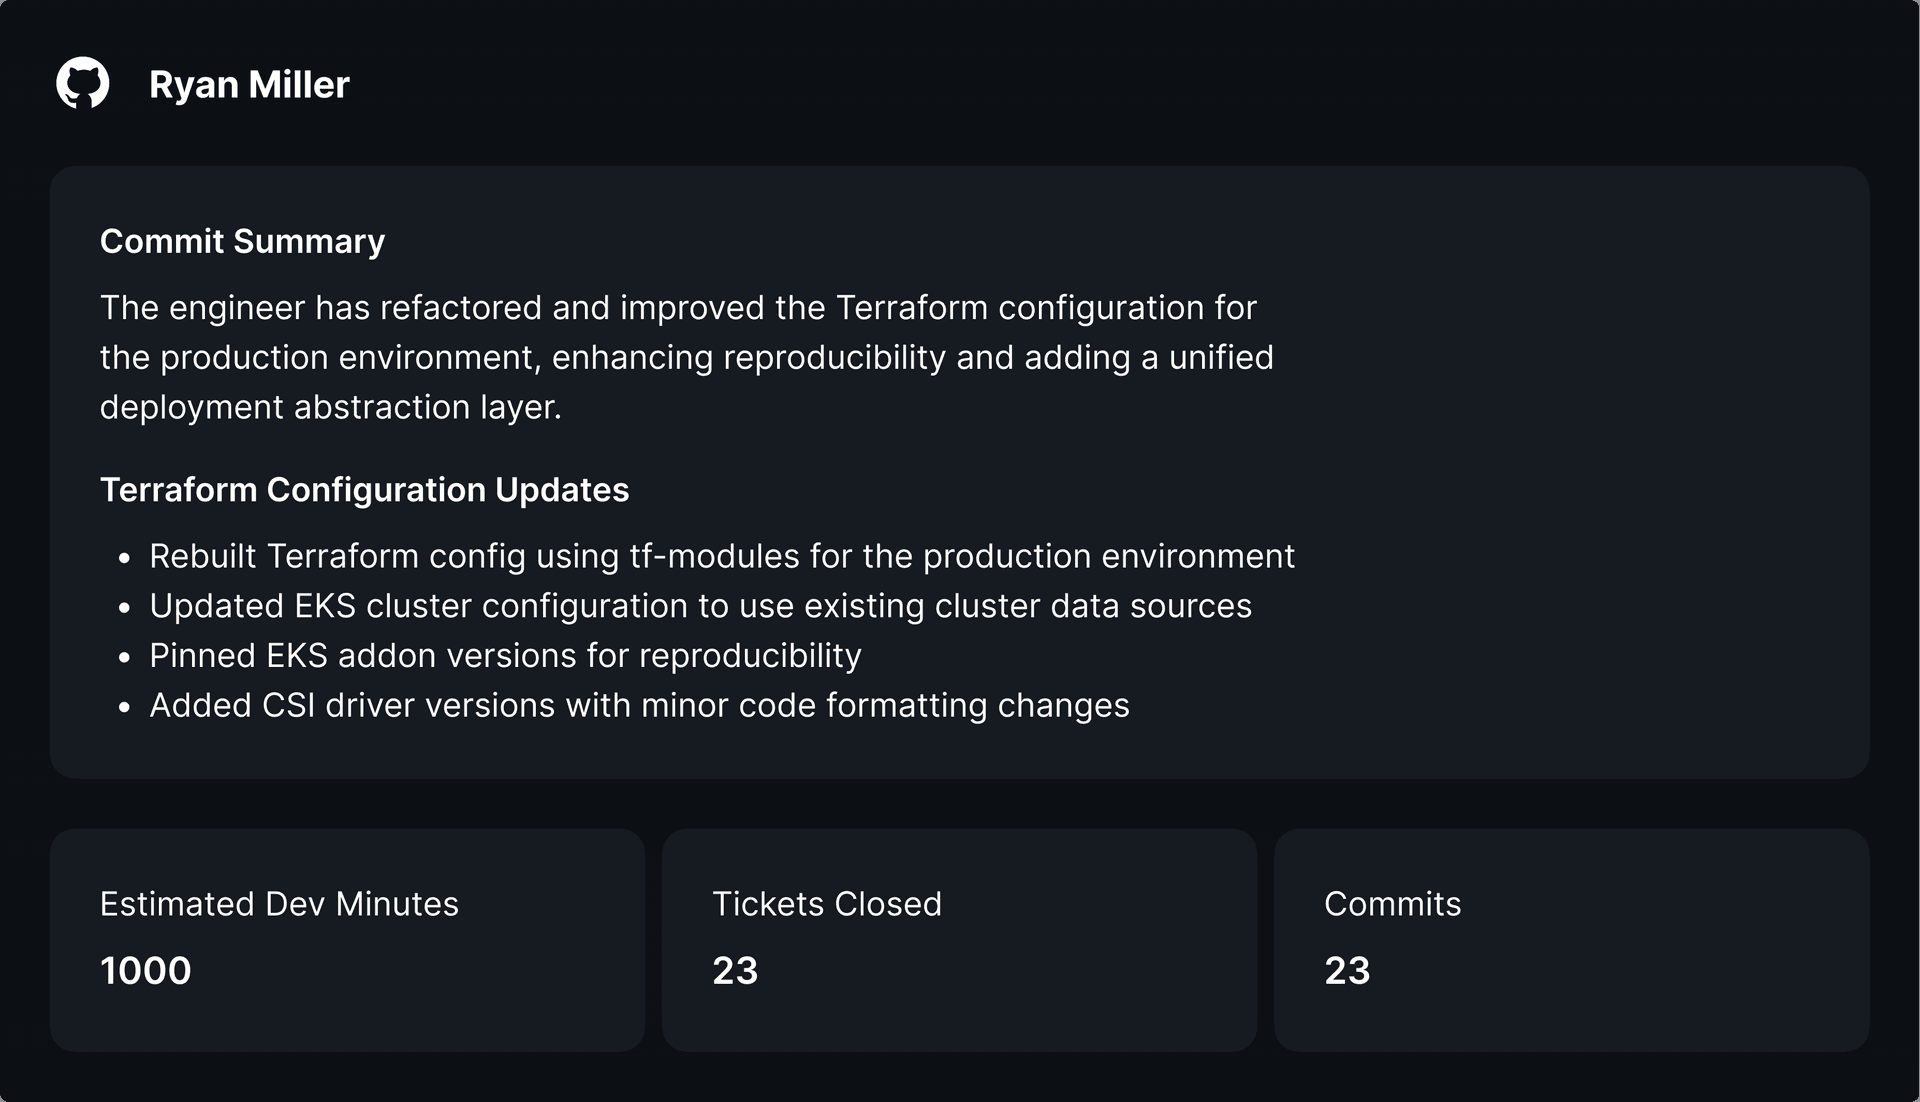The image size is (1920, 1102).
Task: Click the bullet dot before Updated EKS cluster
Action: coord(125,608)
